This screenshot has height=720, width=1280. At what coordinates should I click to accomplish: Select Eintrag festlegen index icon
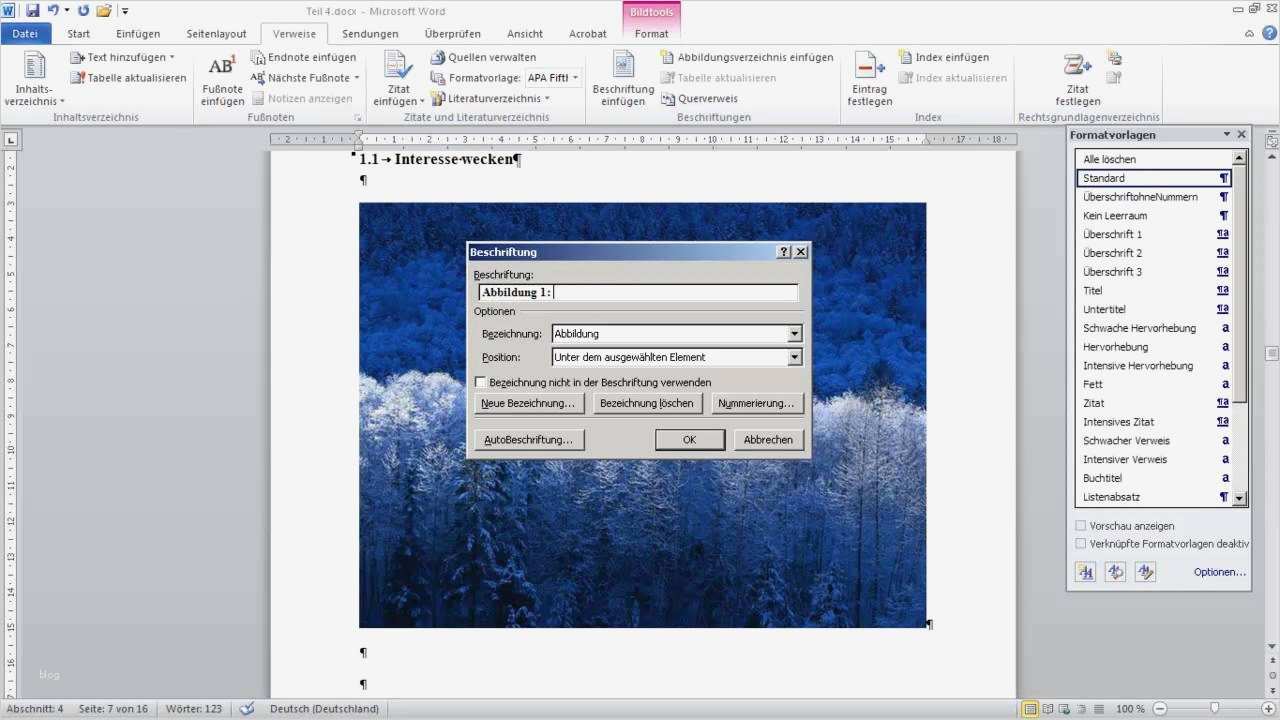tap(868, 78)
